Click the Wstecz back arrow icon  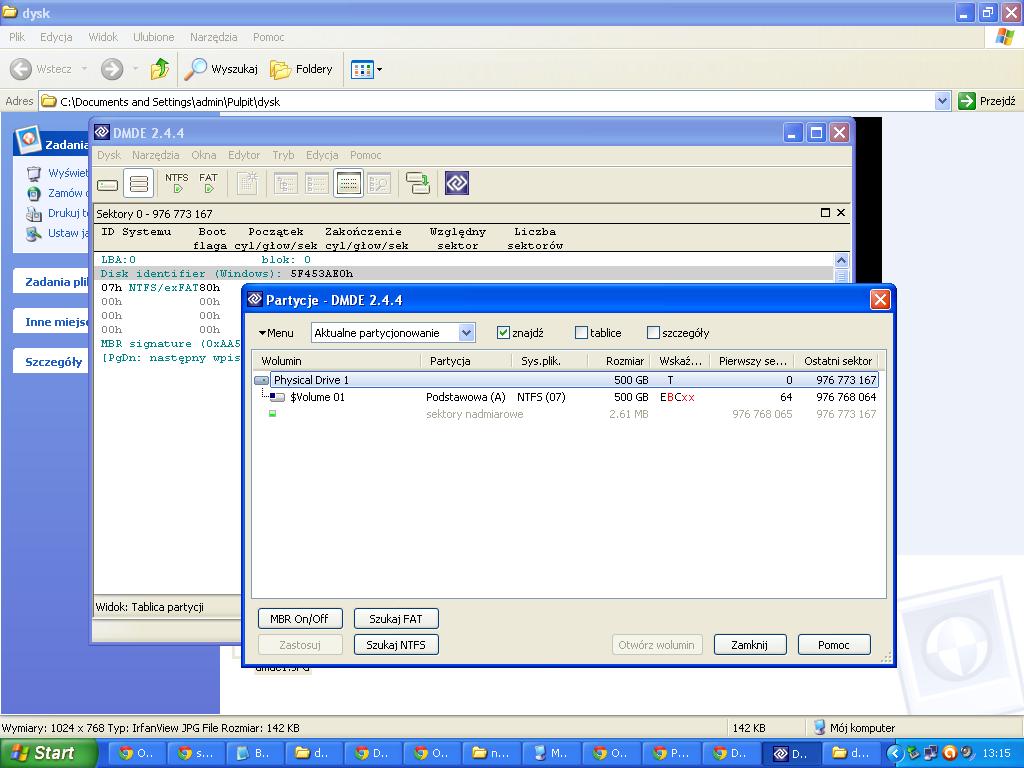click(x=21, y=69)
